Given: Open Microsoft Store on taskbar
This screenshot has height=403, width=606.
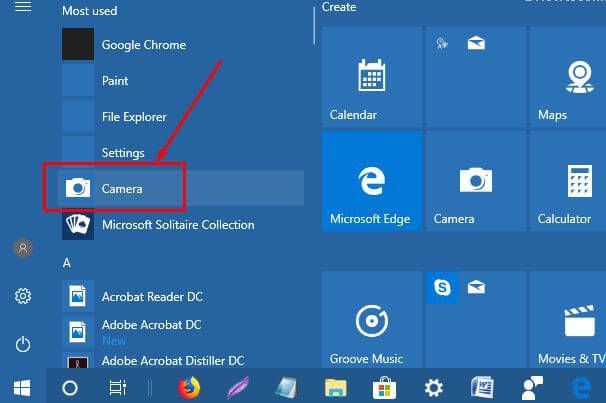Looking at the screenshot, I should pos(384,388).
